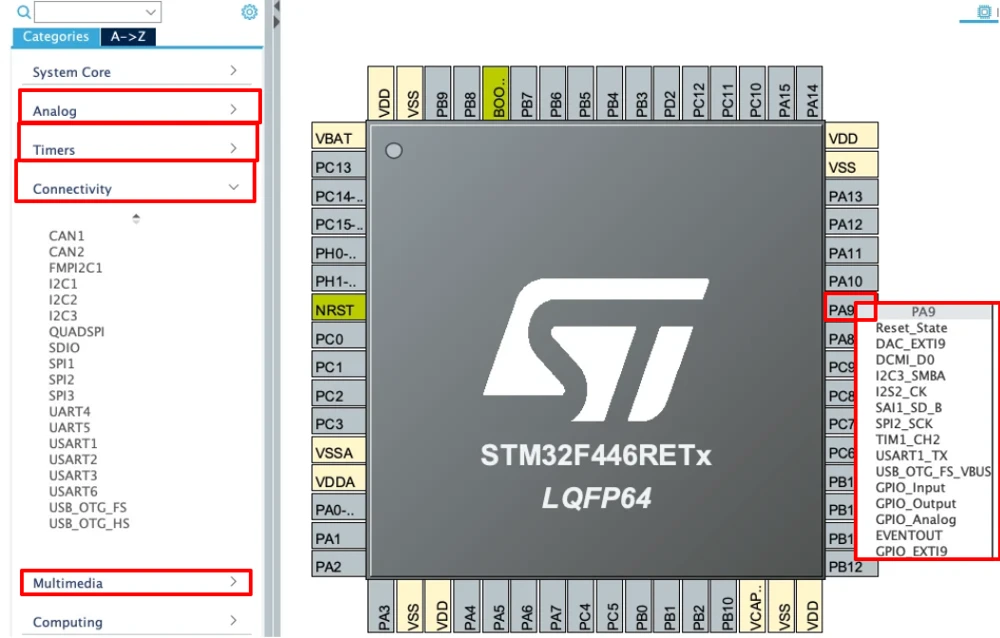Select CAN2 peripheral
1000x638 pixels.
coord(66,252)
